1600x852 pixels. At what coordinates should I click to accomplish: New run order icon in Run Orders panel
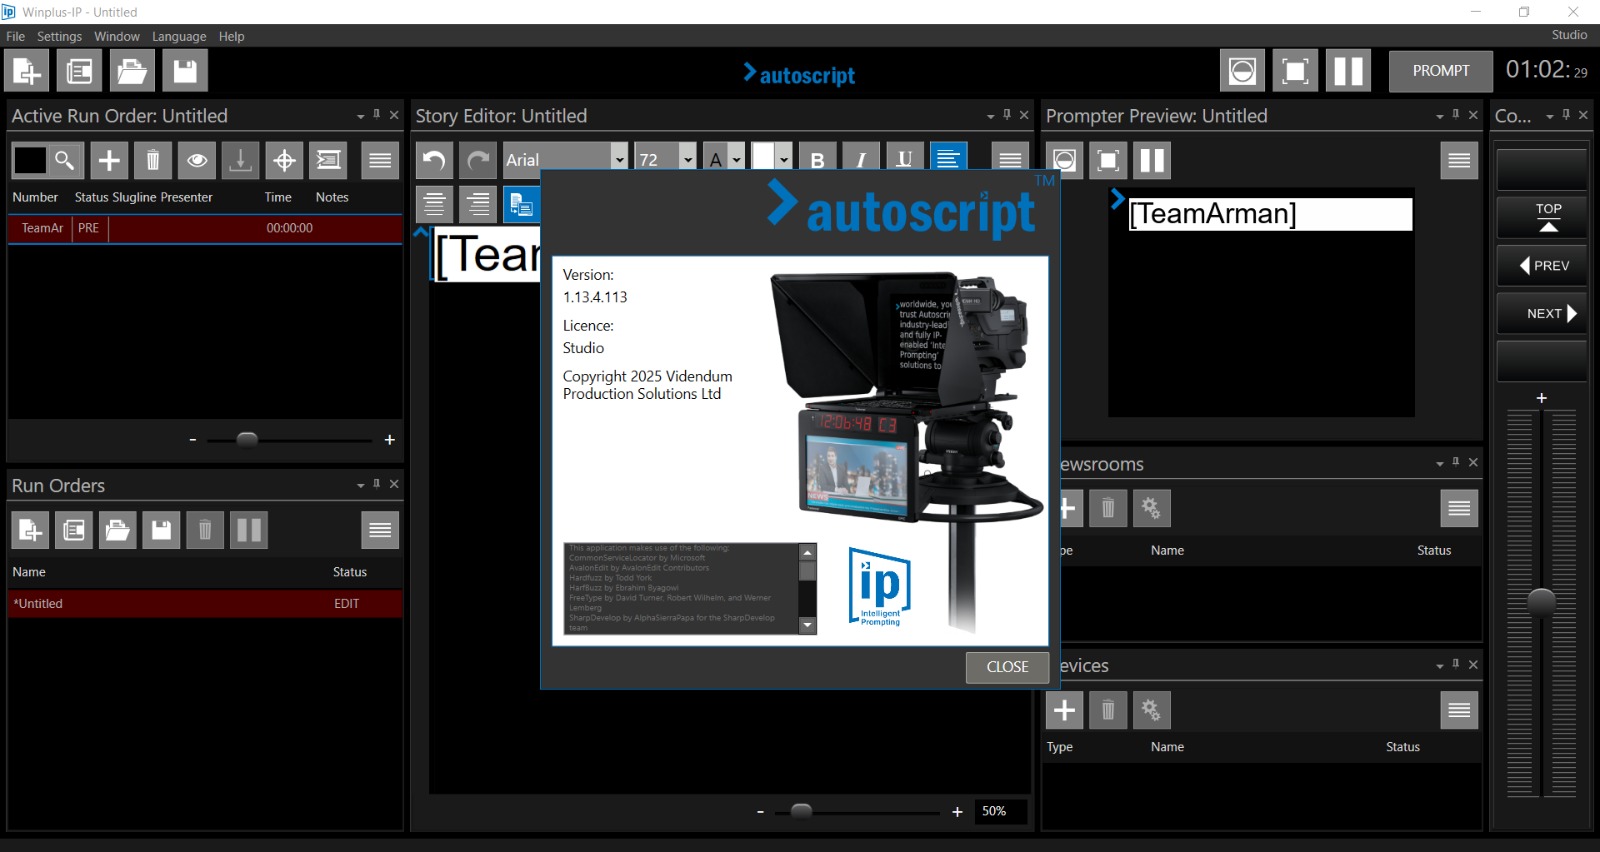pyautogui.click(x=30, y=530)
